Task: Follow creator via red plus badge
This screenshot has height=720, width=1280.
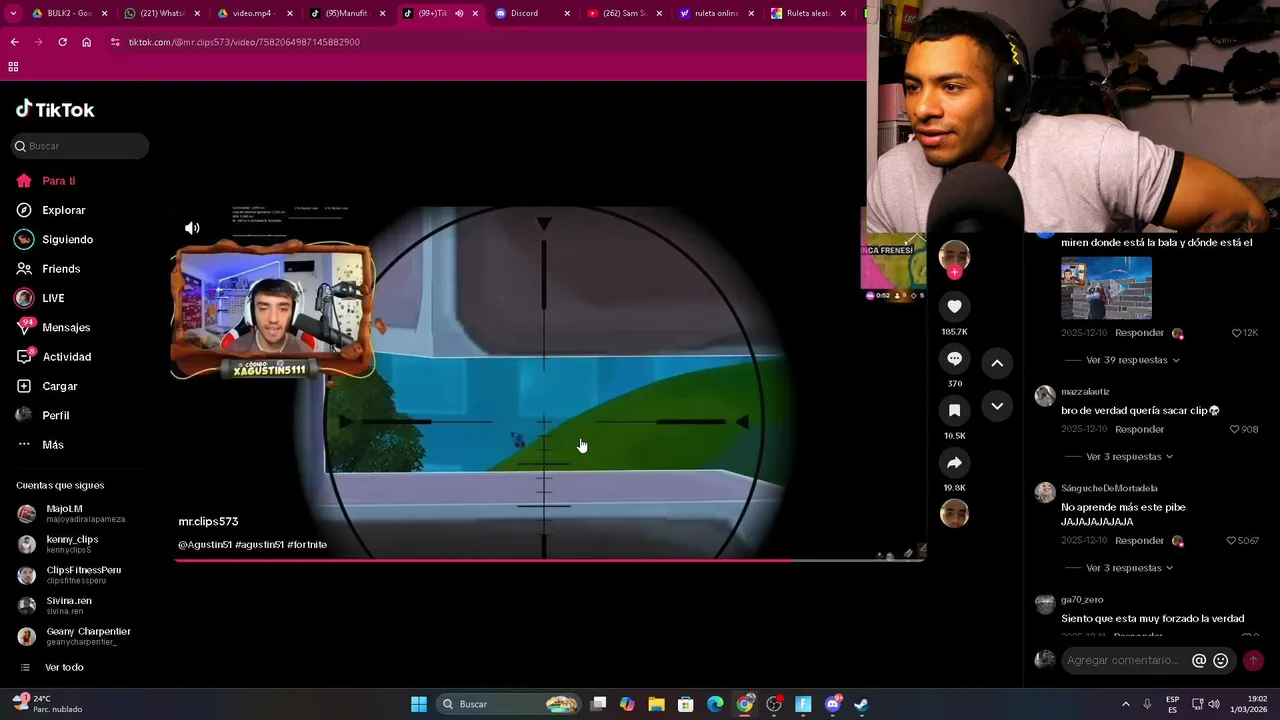Action: [x=954, y=272]
